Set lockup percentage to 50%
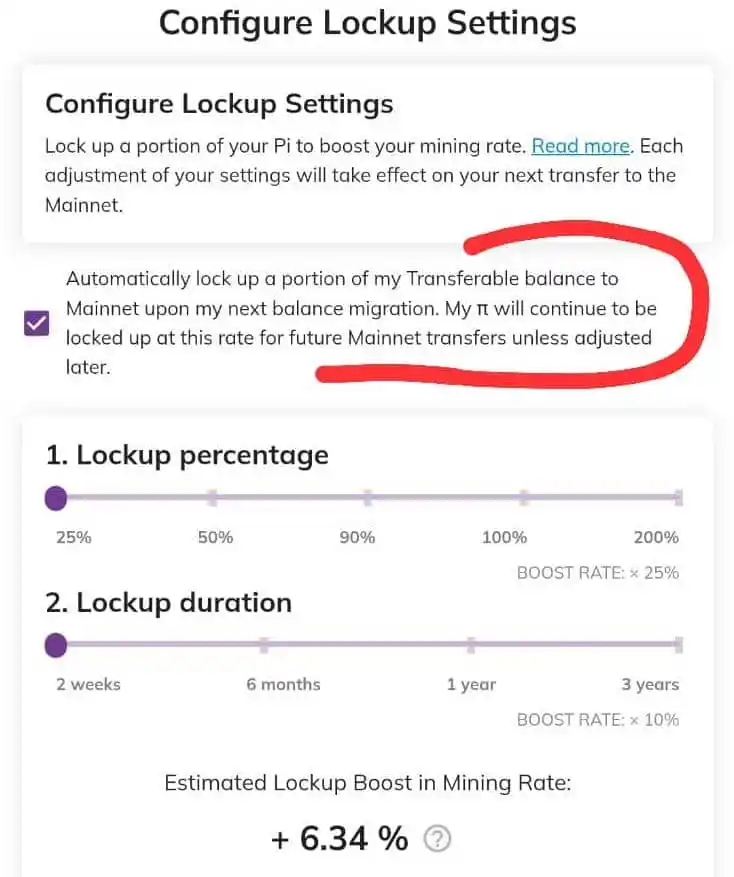This screenshot has height=877, width=734. coord(212,497)
